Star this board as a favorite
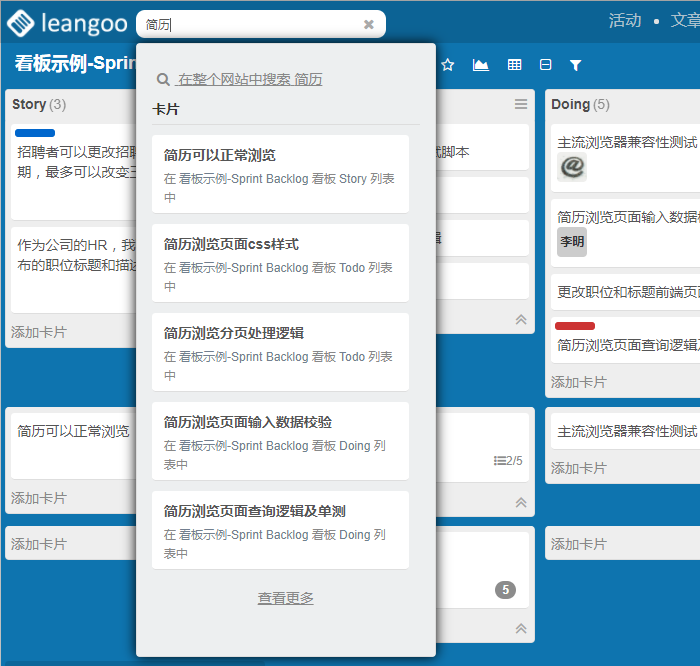Viewport: 700px width, 666px height. [448, 65]
